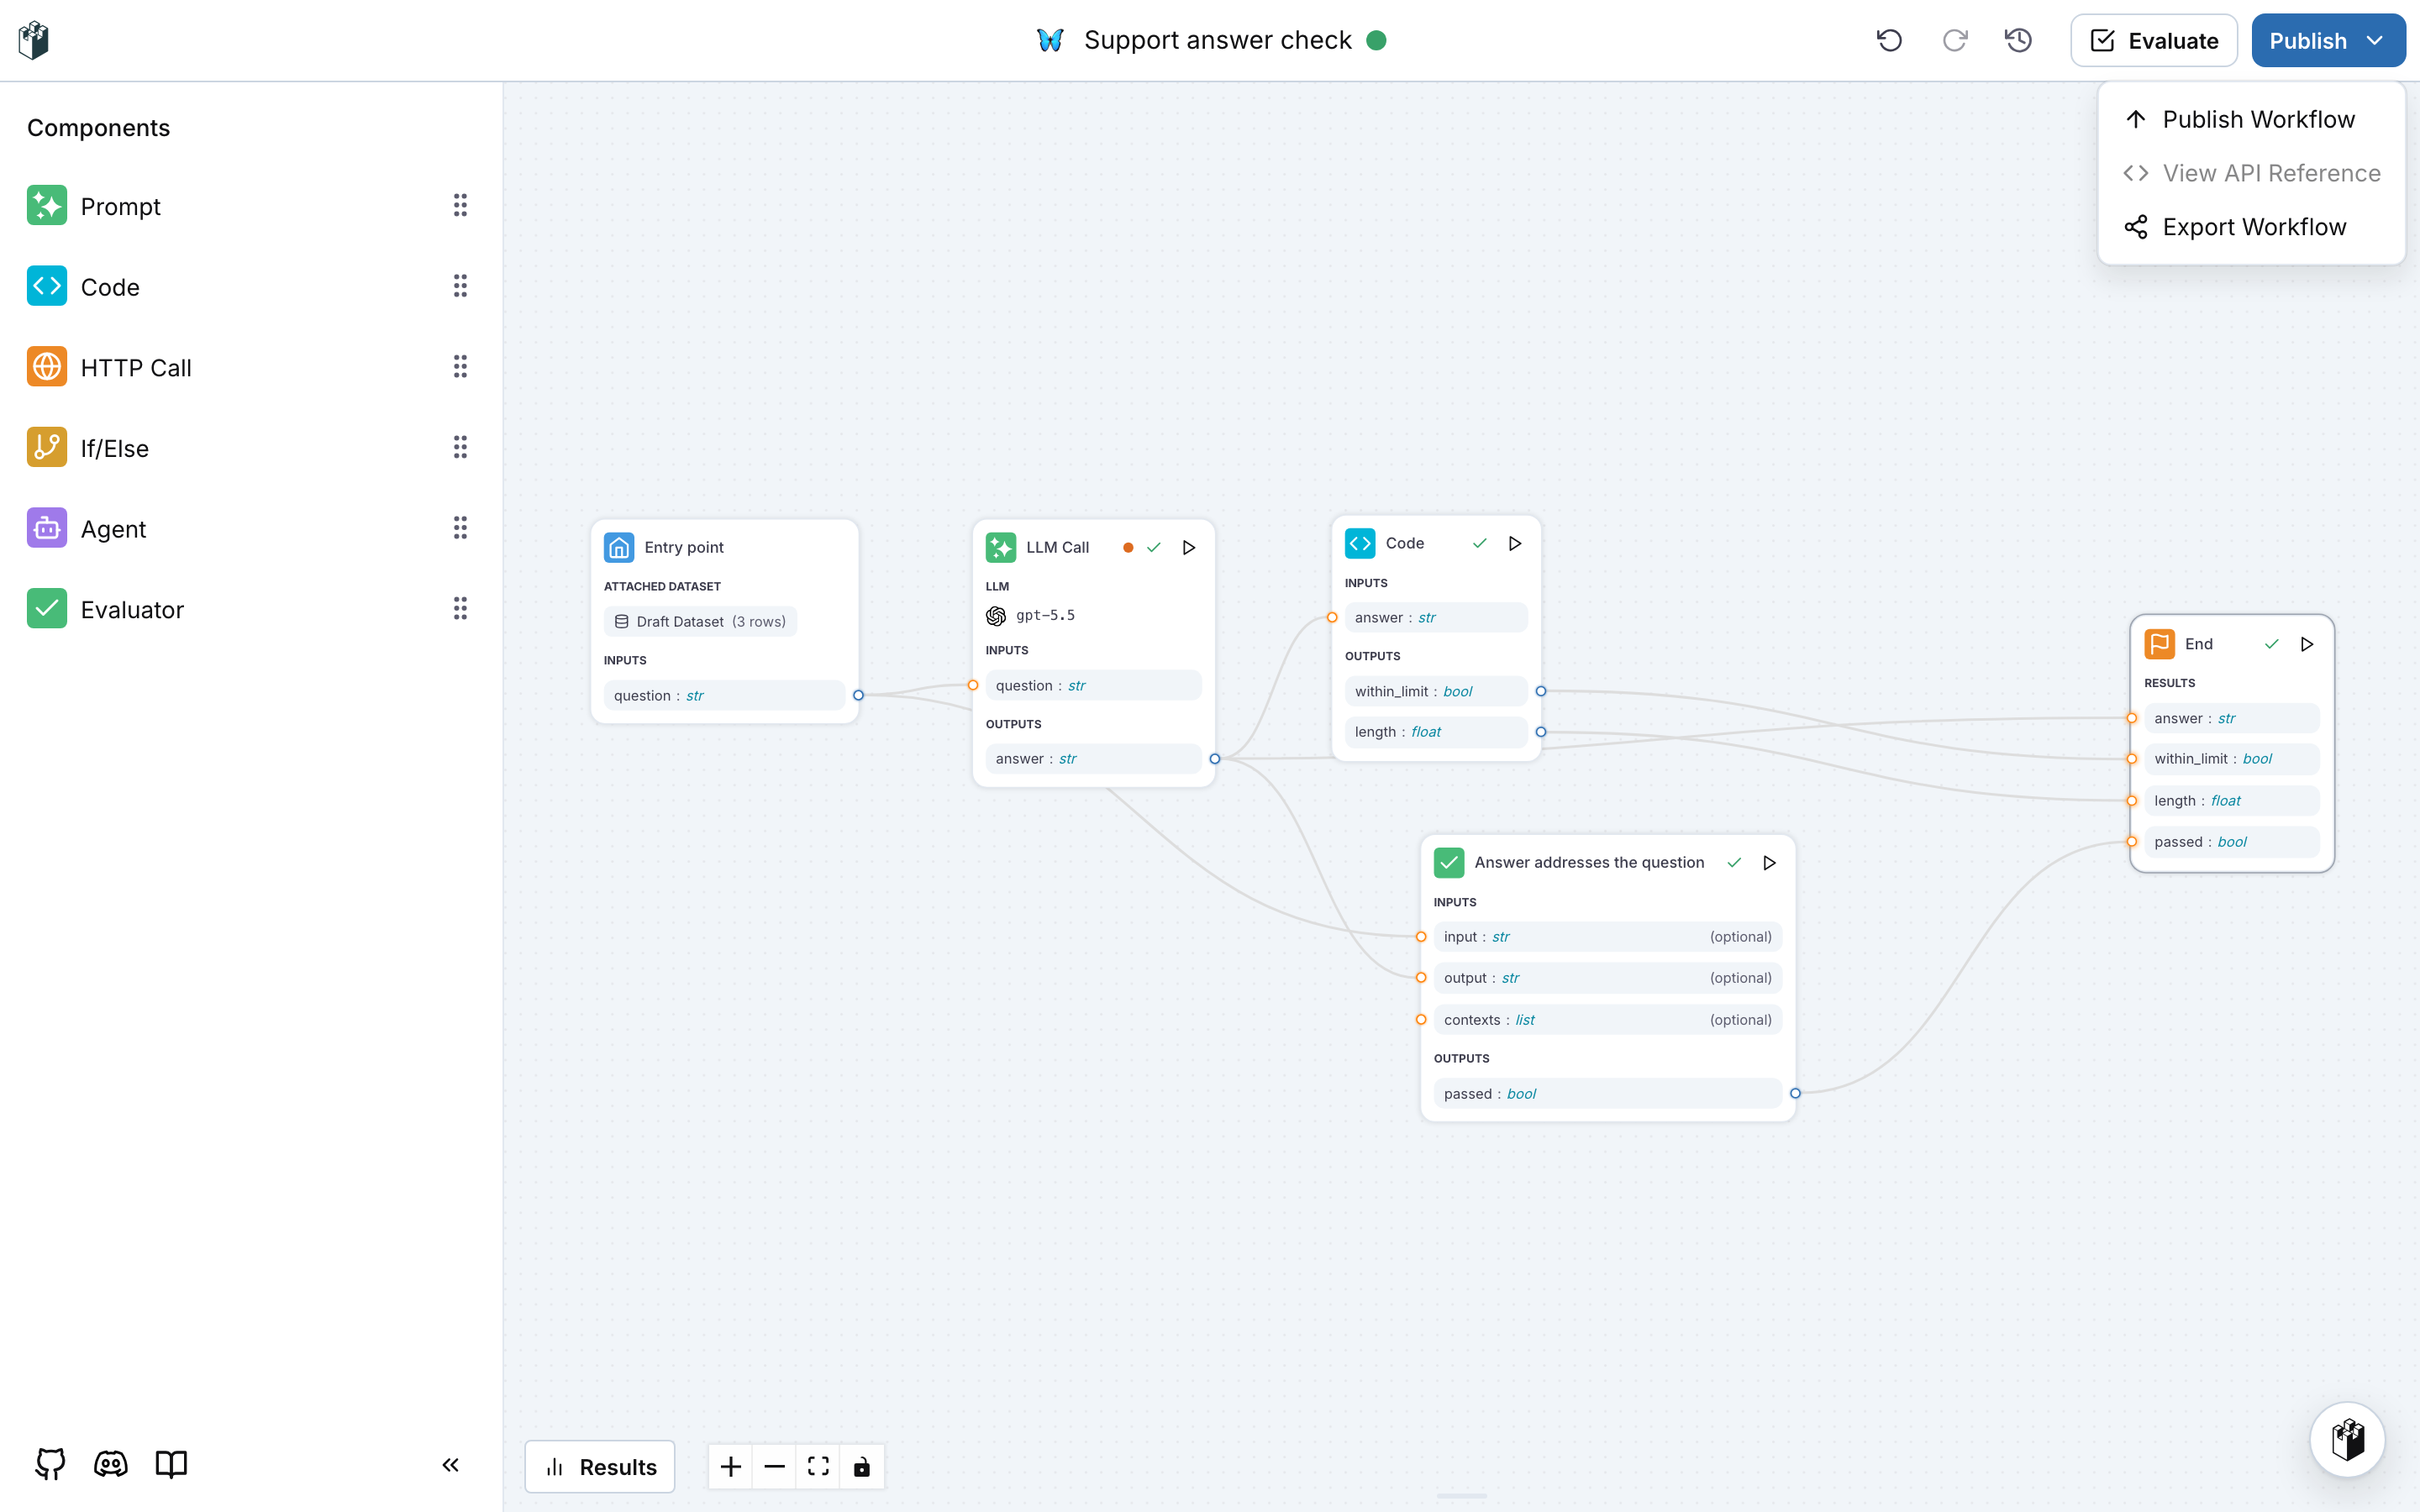Image resolution: width=2420 pixels, height=1512 pixels.
Task: Click the Code length output field
Action: [x=1436, y=732]
